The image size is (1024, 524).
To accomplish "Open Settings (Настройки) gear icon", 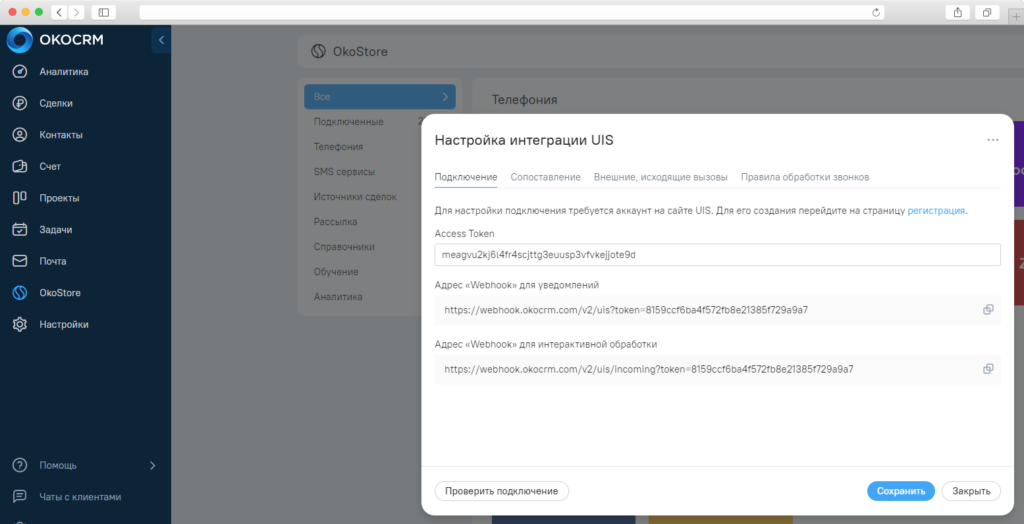I will [x=19, y=324].
